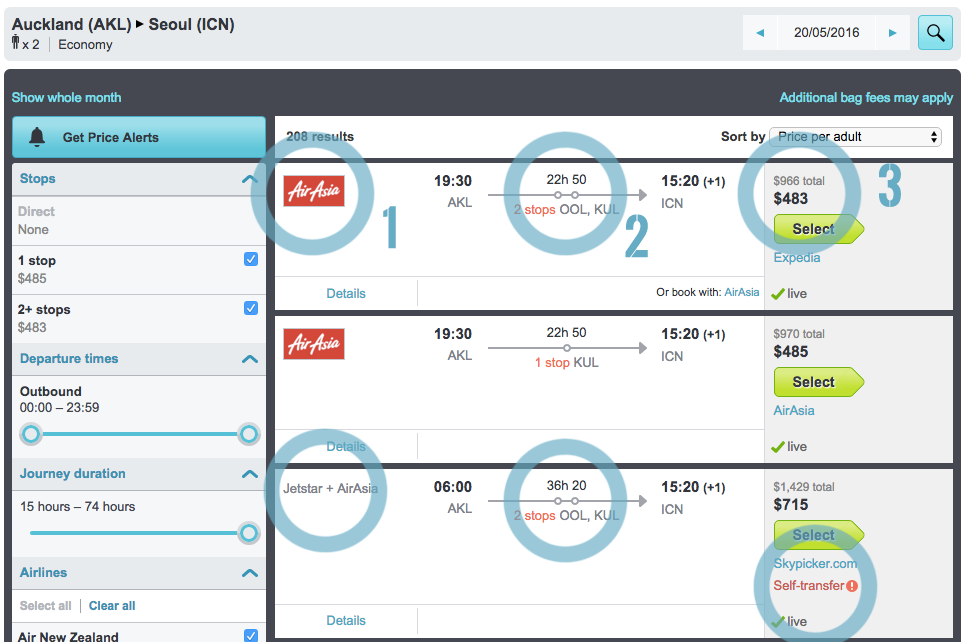Select the $715 Skypicker flight

pyautogui.click(x=818, y=535)
